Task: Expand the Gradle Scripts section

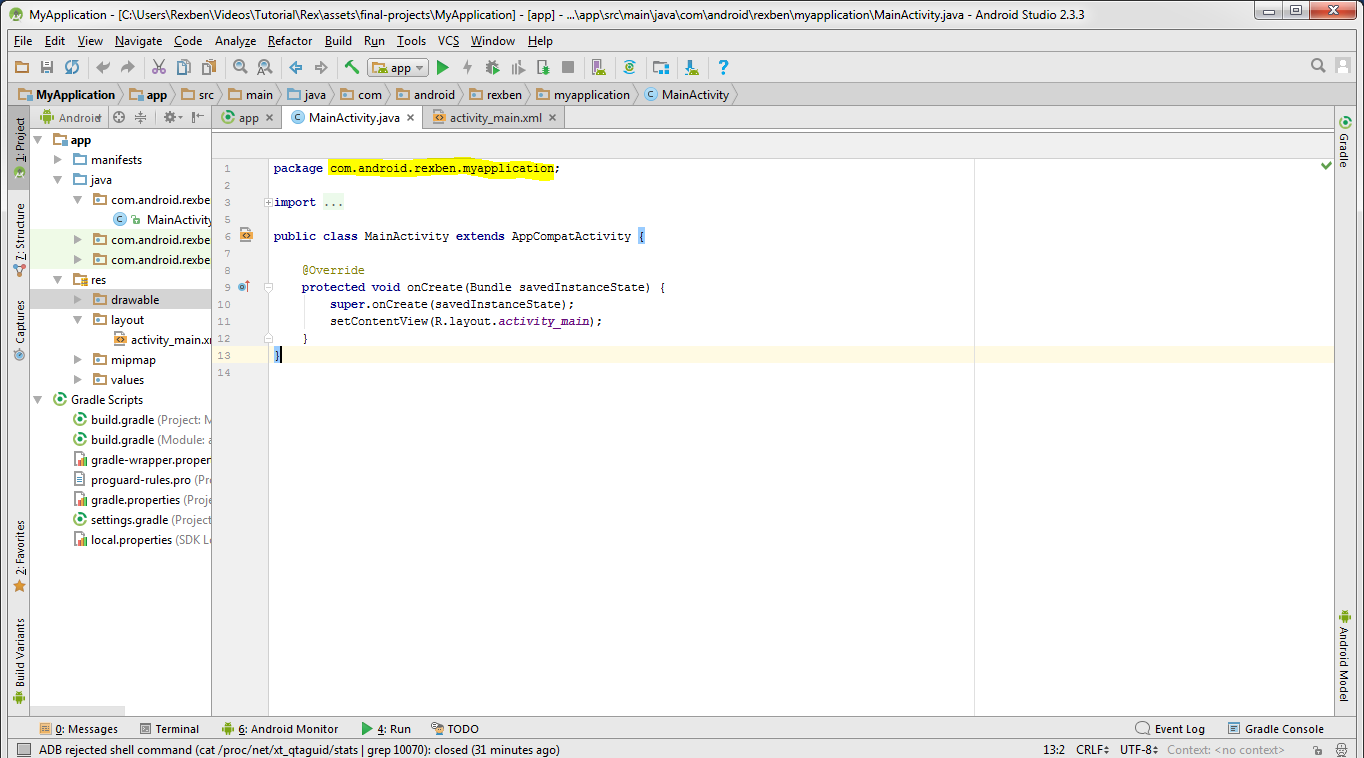Action: [x=38, y=399]
